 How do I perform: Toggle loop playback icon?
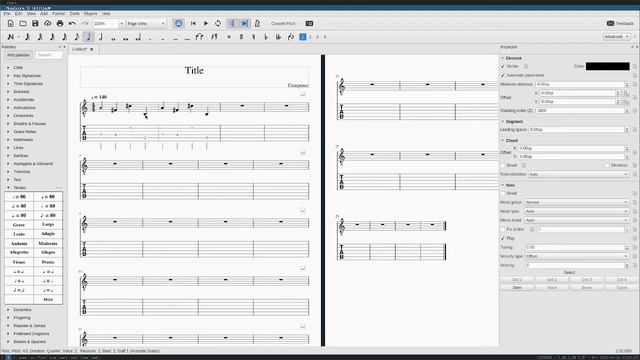click(x=218, y=24)
